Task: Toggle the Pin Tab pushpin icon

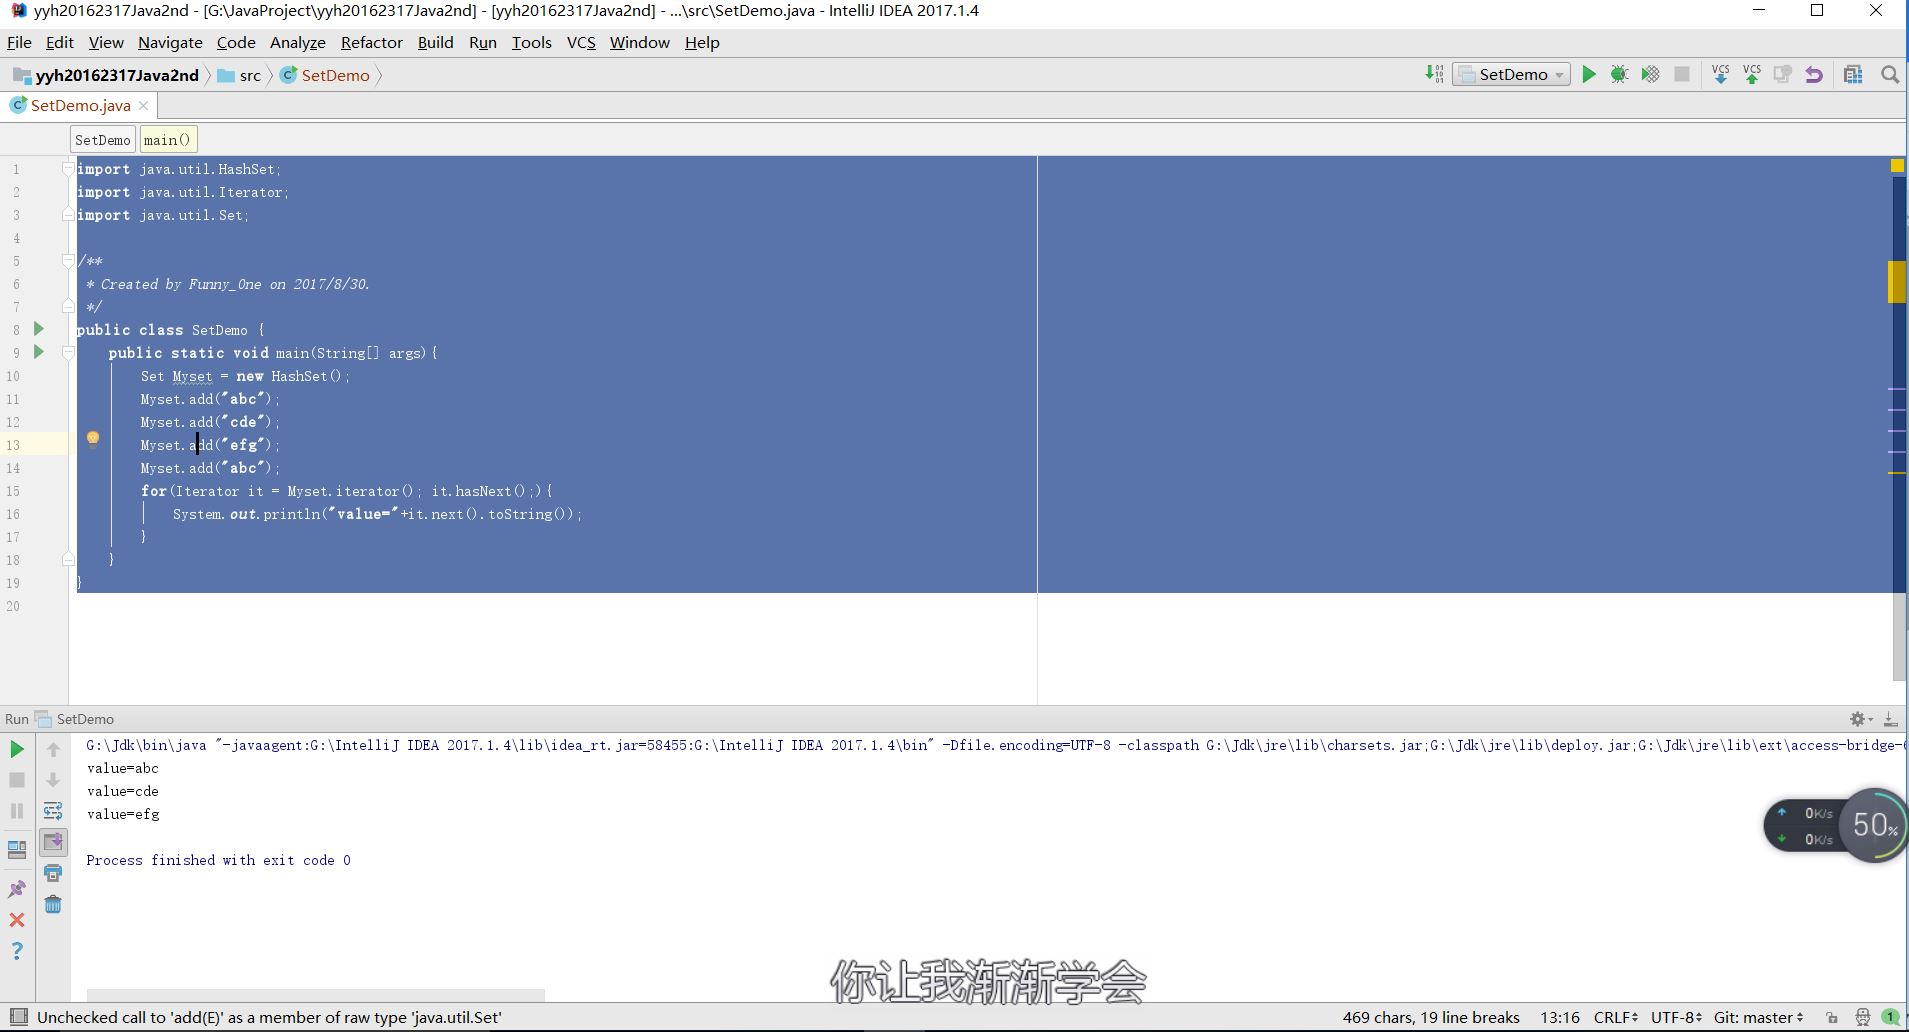Action: (x=17, y=888)
